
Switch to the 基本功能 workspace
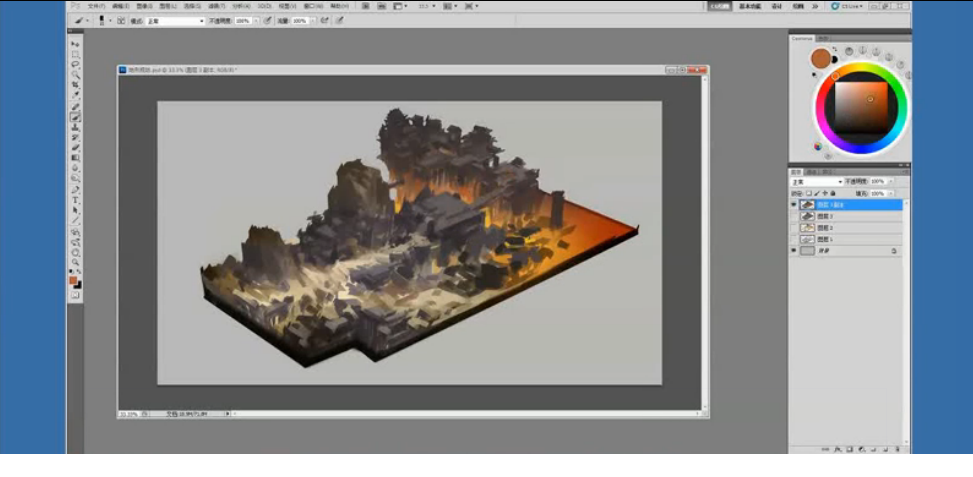click(750, 6)
